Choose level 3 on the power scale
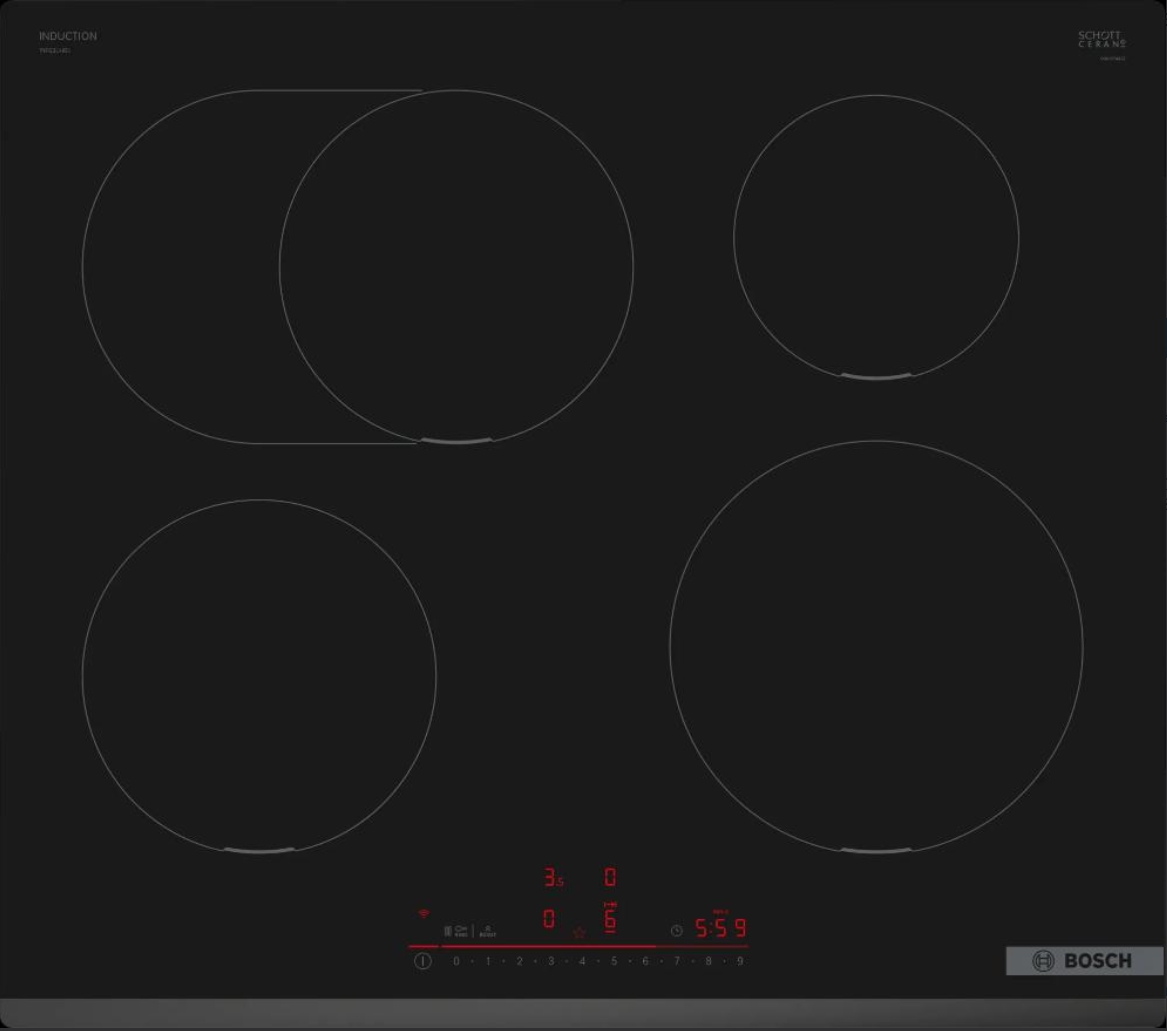 (x=551, y=961)
